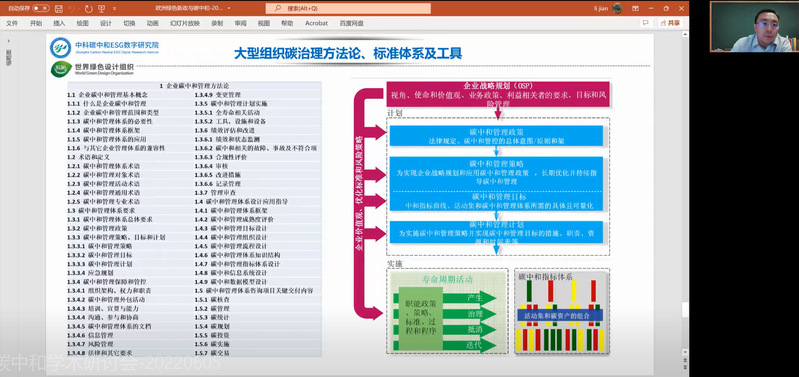This screenshot has width=799, height=377.
Task: Click the vertical scrollbar thumb at right
Action: 685,310
